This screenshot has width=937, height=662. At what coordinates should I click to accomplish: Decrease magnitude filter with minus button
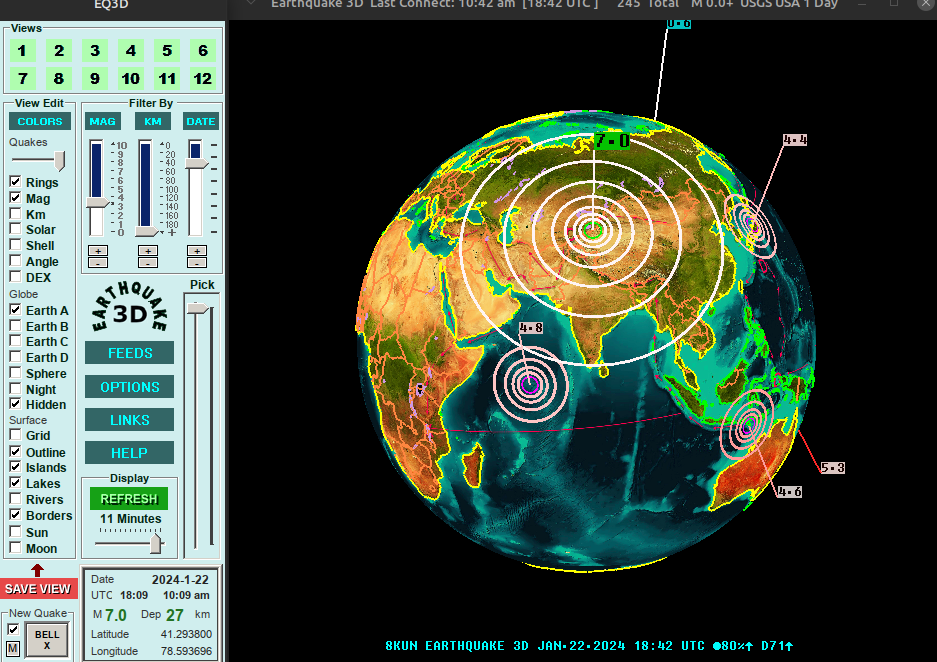pos(98,262)
